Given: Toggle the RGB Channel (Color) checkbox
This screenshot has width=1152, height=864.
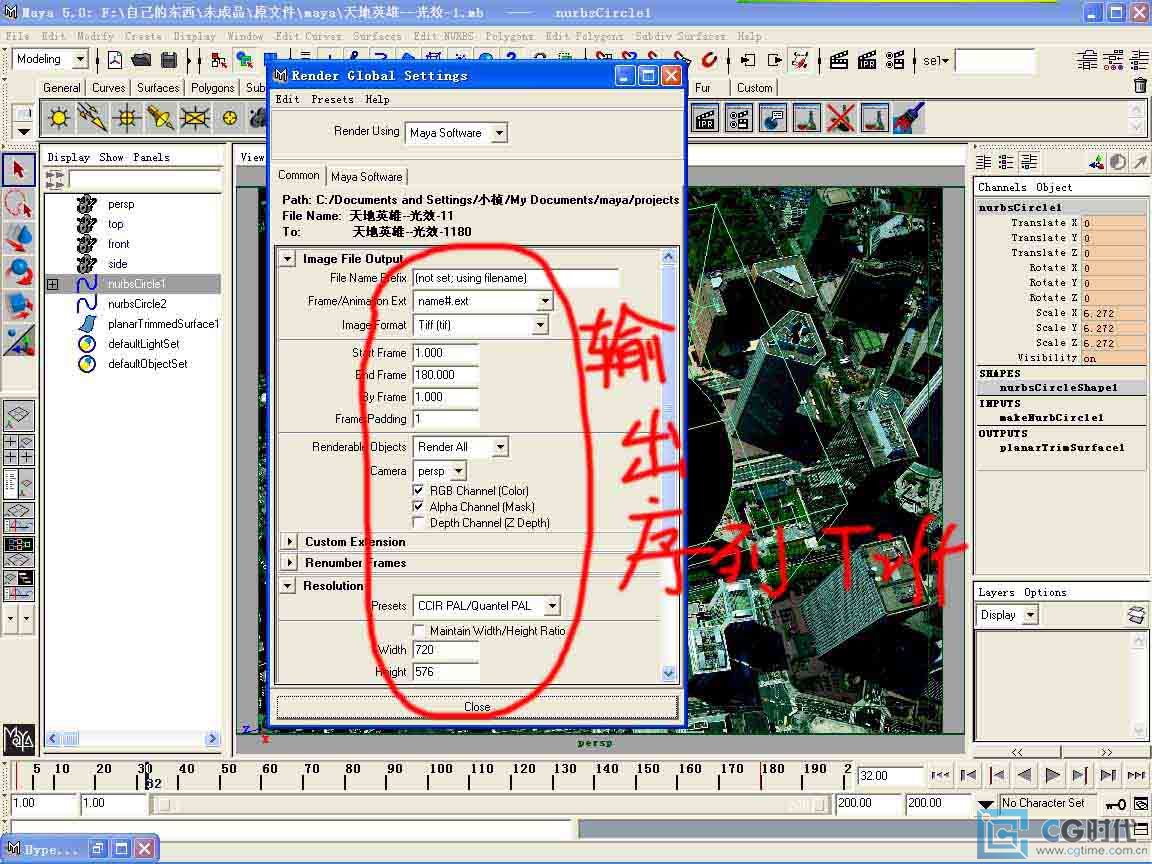Looking at the screenshot, I should 418,490.
